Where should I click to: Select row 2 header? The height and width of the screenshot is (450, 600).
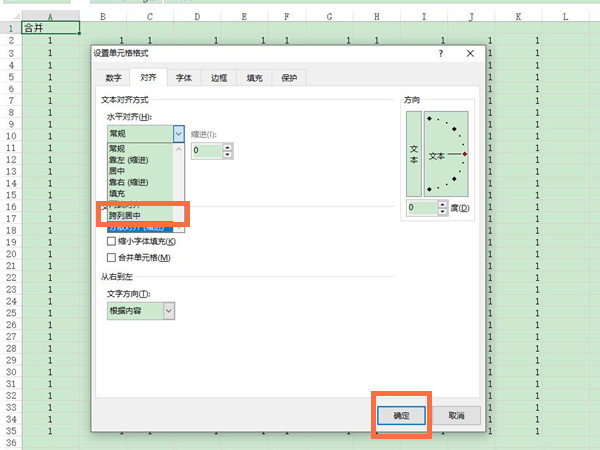click(11, 41)
